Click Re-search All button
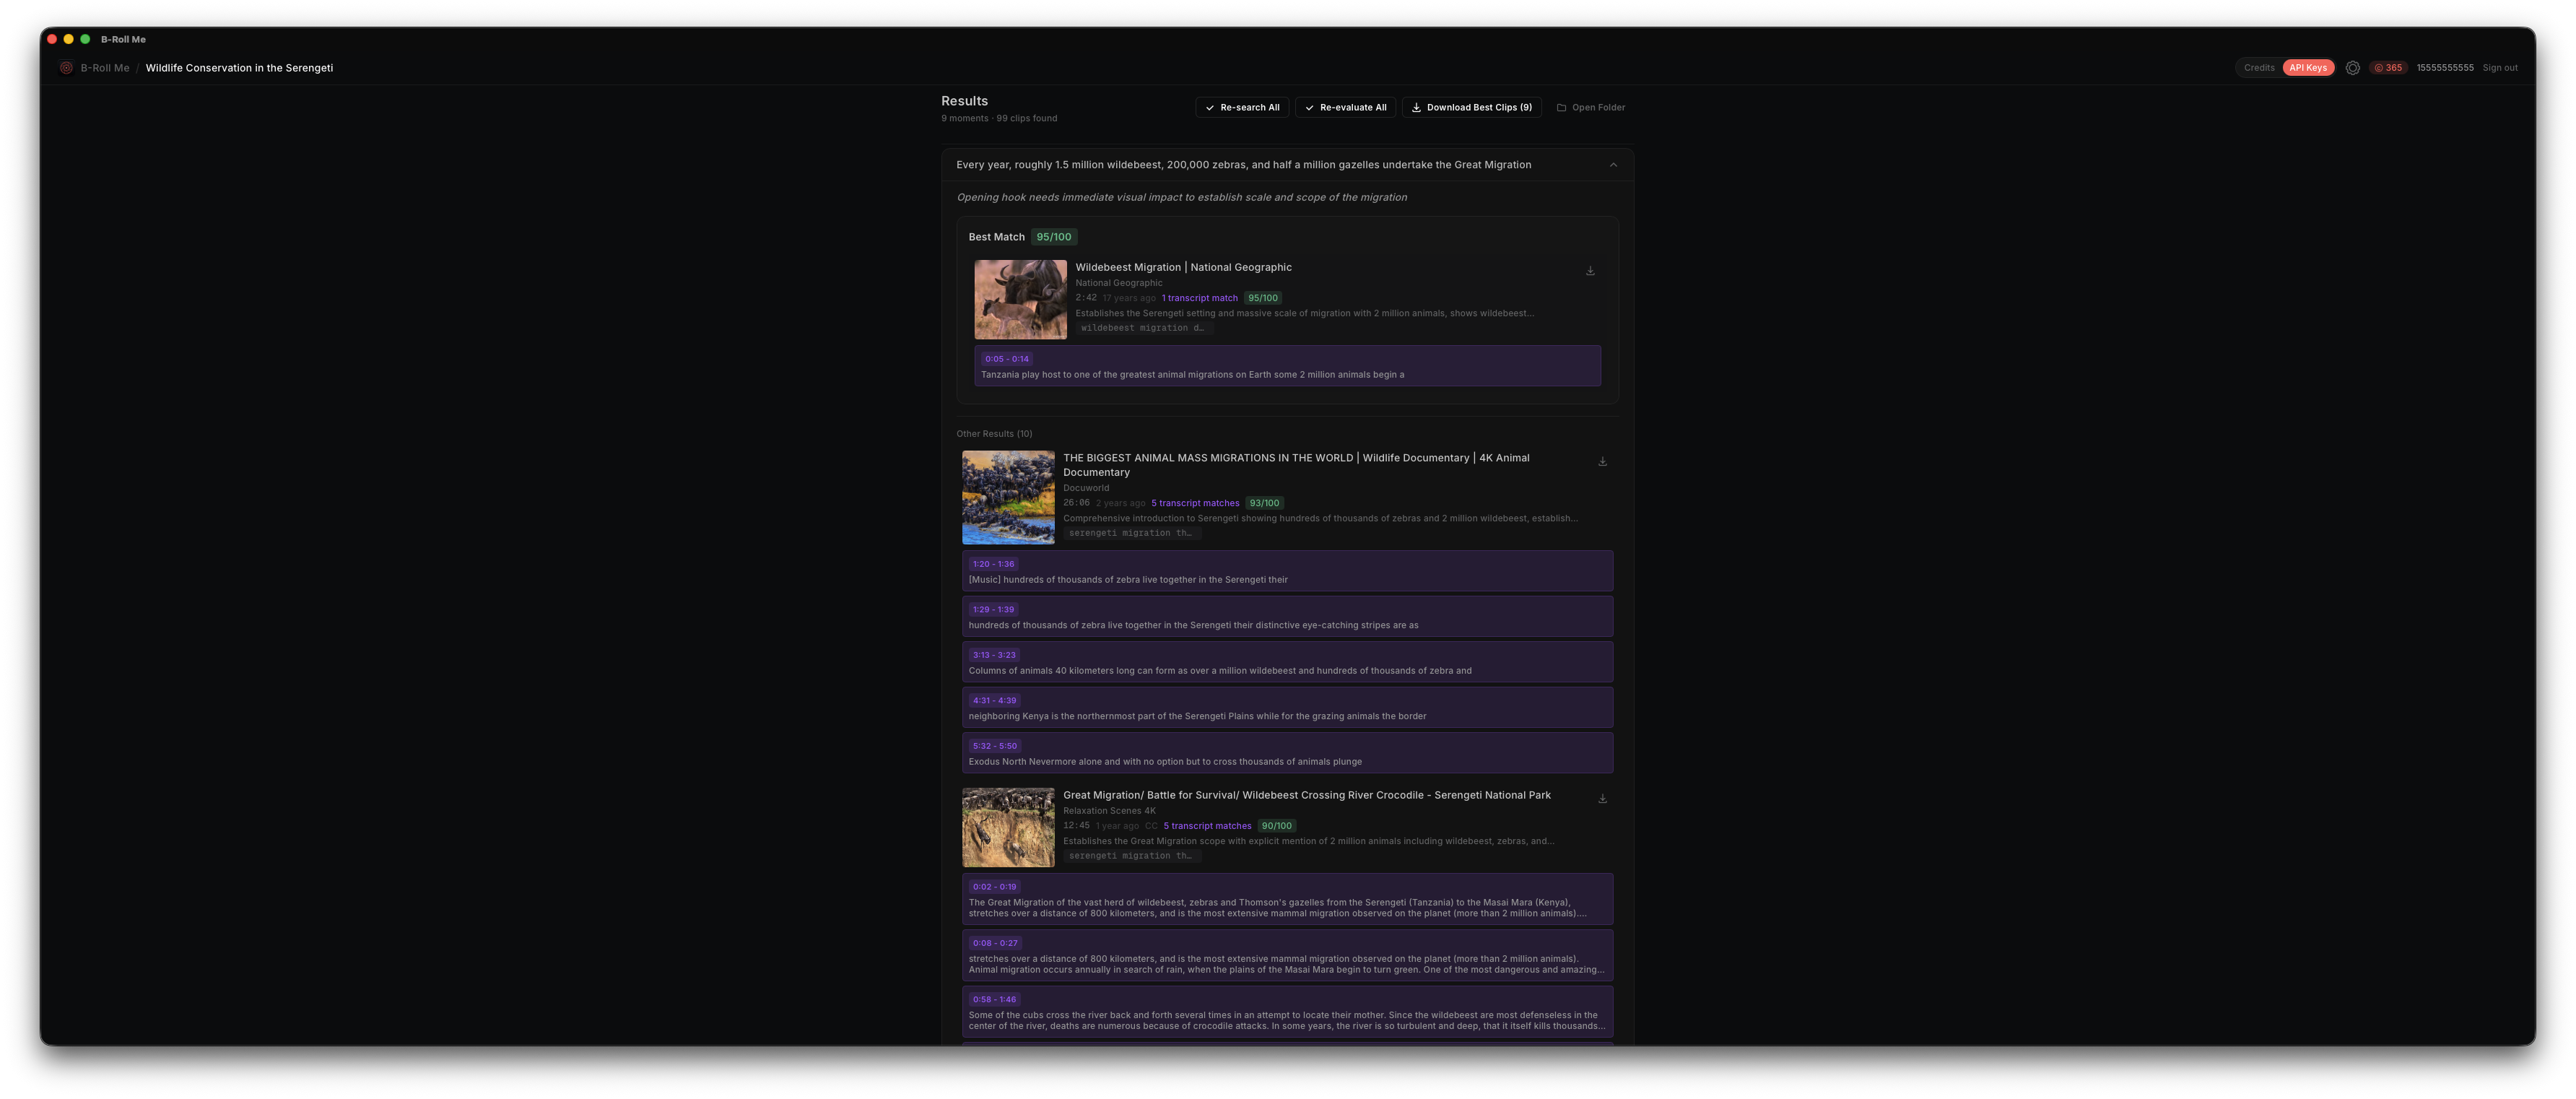This screenshot has height=1099, width=2576. click(x=1242, y=107)
